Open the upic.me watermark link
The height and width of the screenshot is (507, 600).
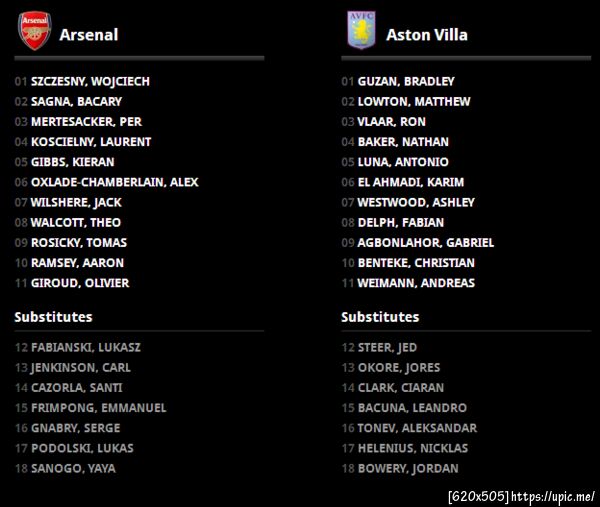tap(557, 496)
